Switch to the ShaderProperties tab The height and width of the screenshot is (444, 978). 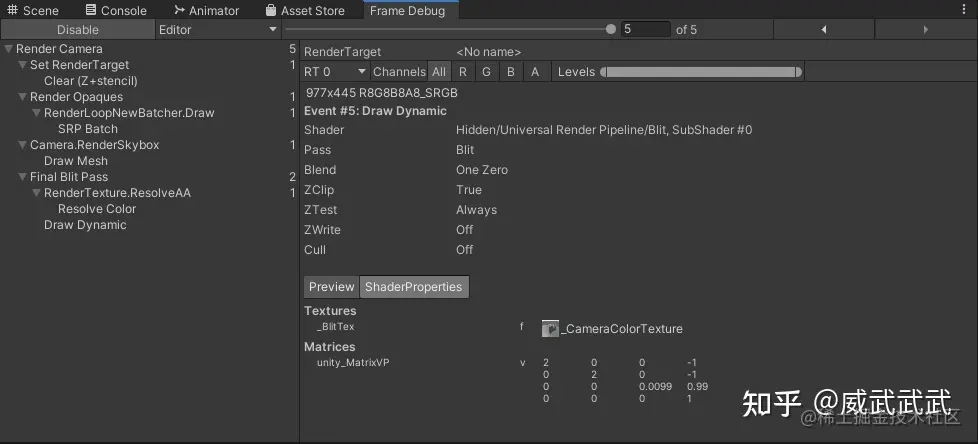(414, 287)
